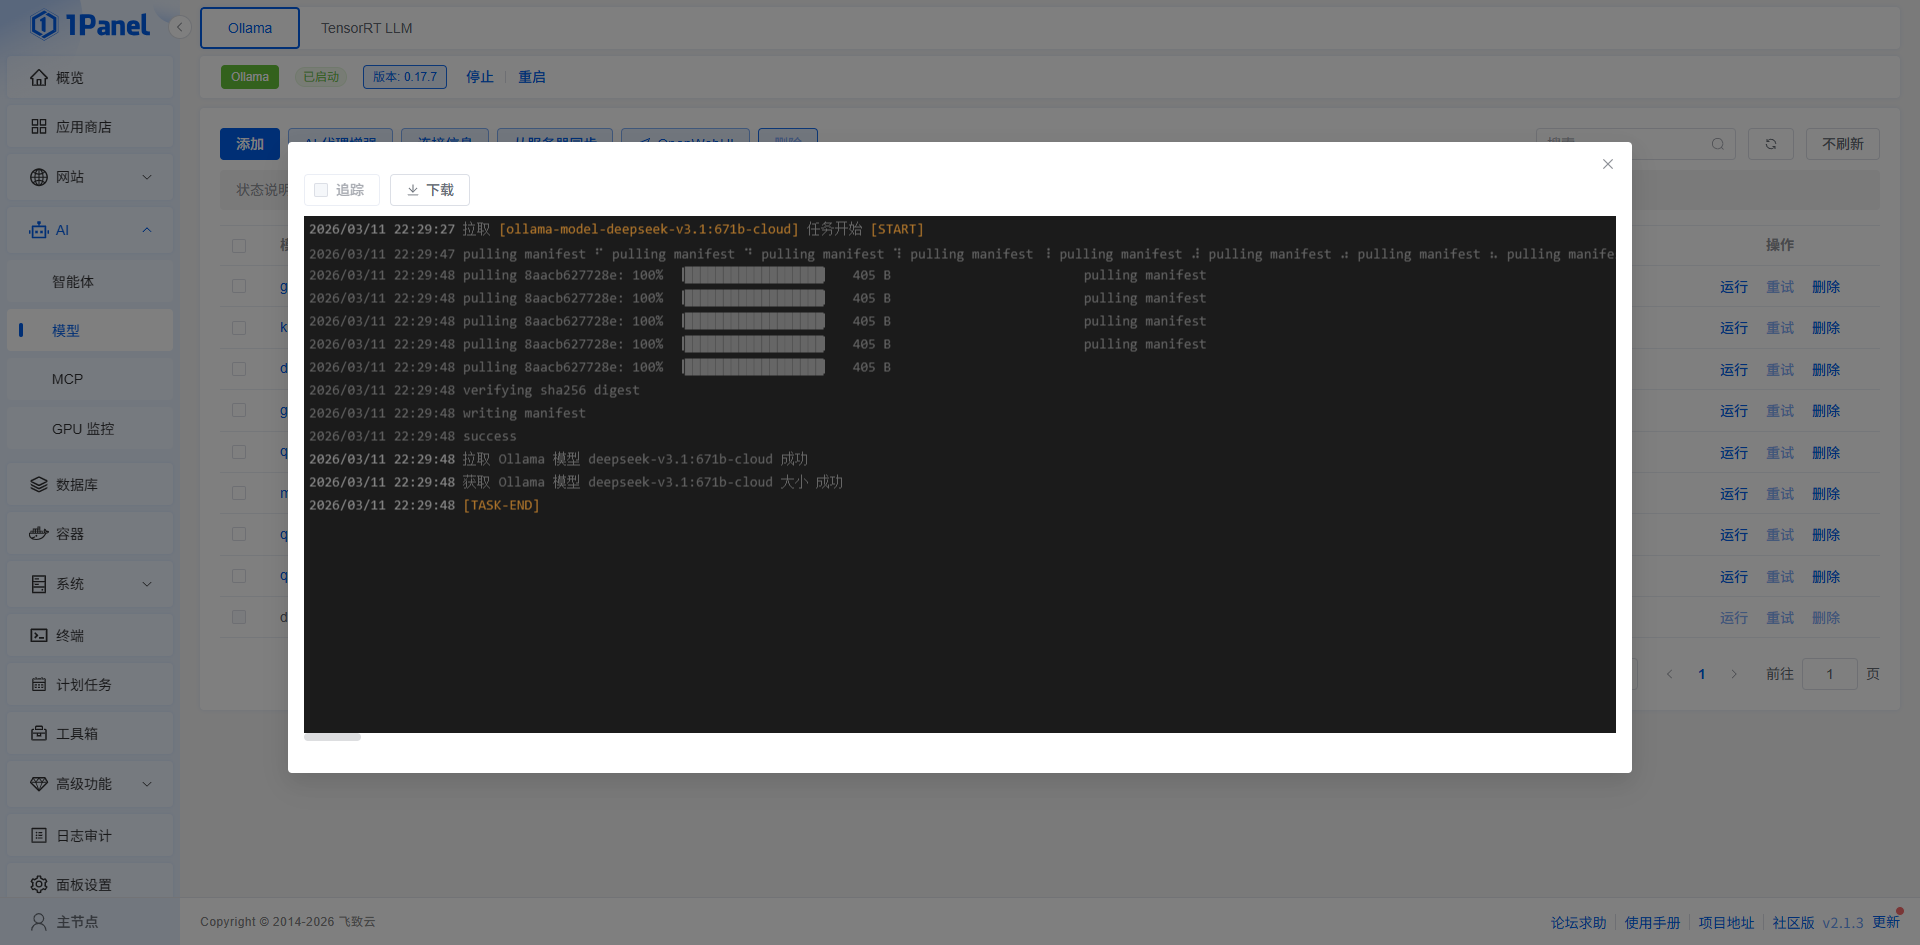The image size is (1920, 945).
Task: Click the 终端 terminal icon
Action: tap(39, 636)
